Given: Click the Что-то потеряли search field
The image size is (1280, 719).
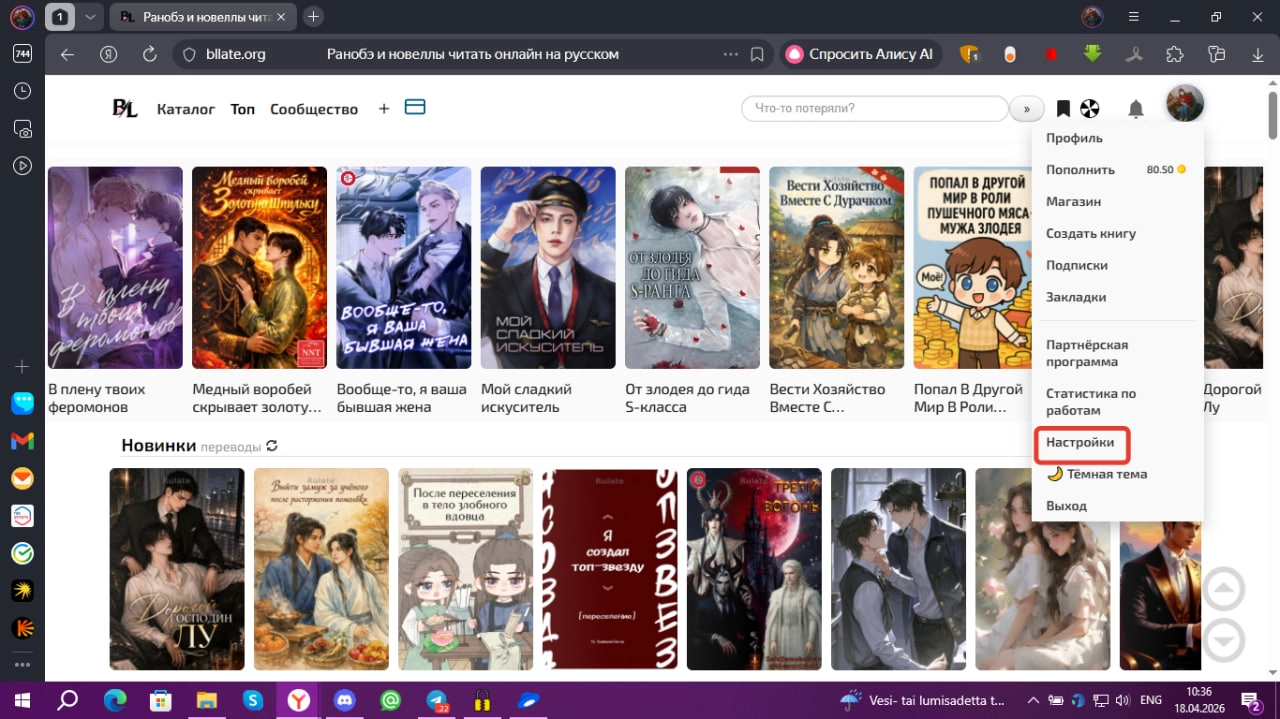Looking at the screenshot, I should [x=875, y=108].
